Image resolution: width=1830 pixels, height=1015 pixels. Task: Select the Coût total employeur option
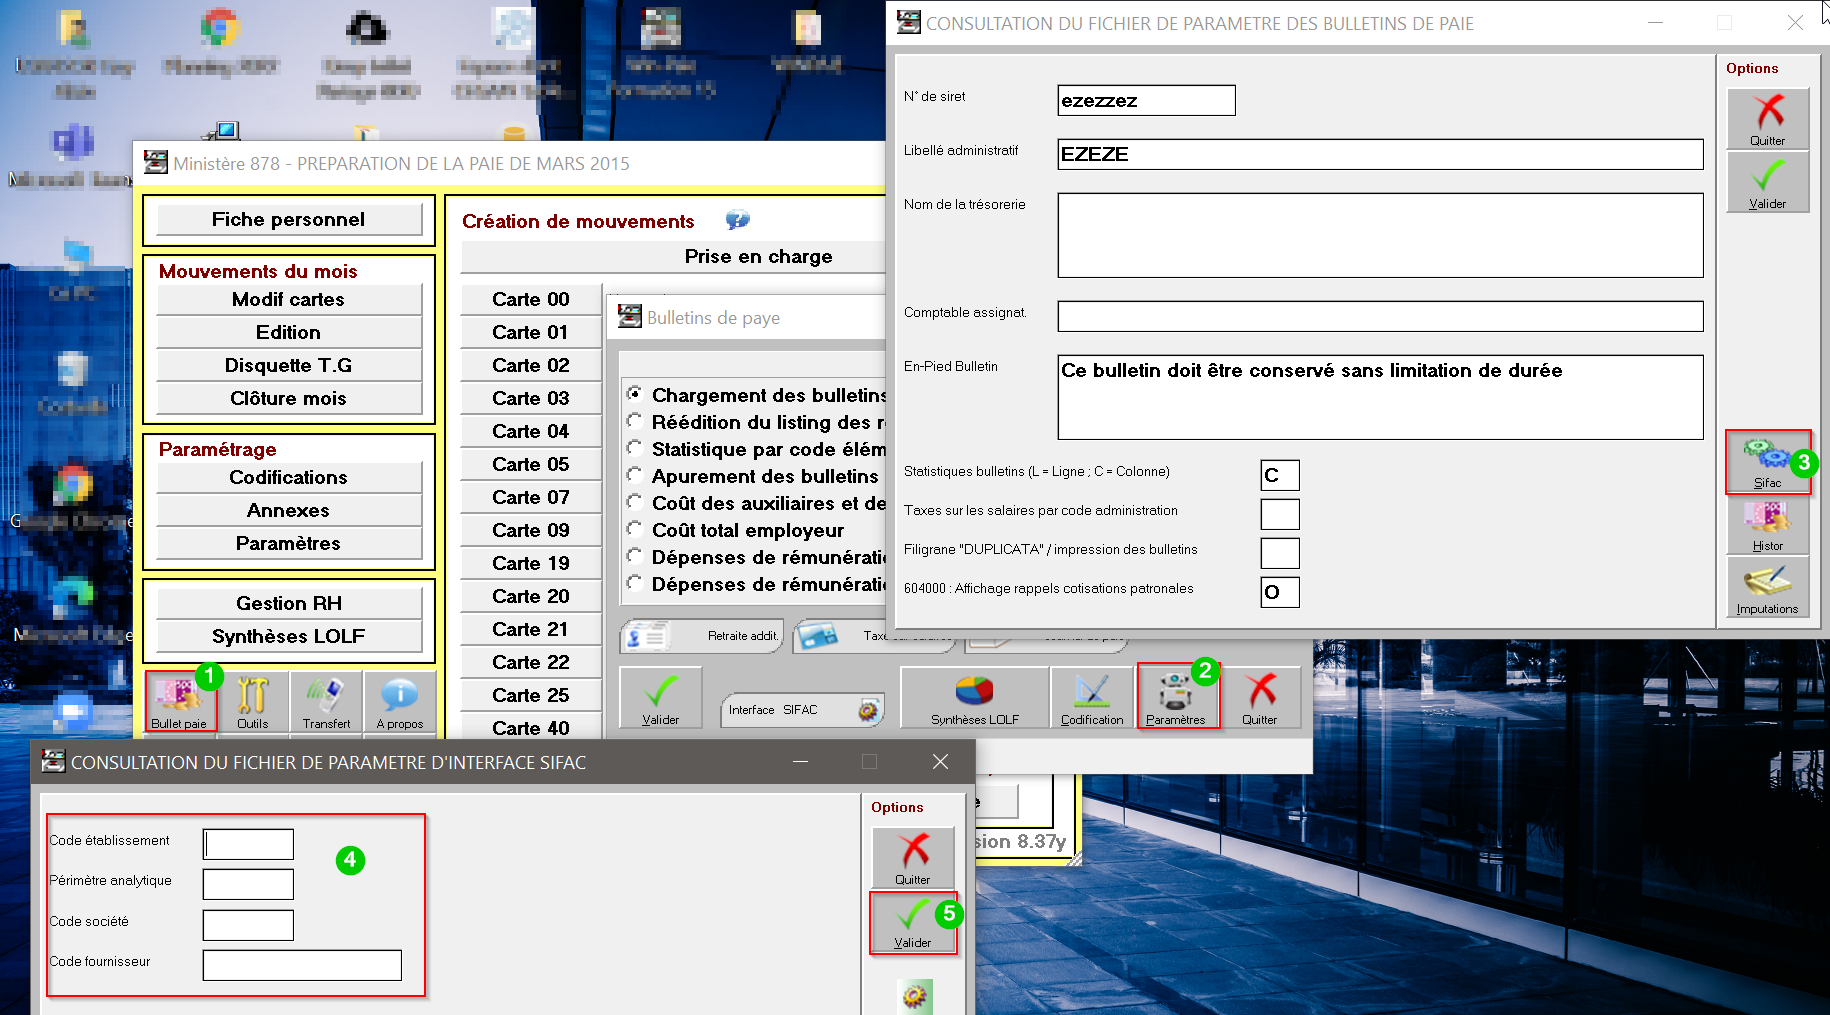pyautogui.click(x=634, y=529)
